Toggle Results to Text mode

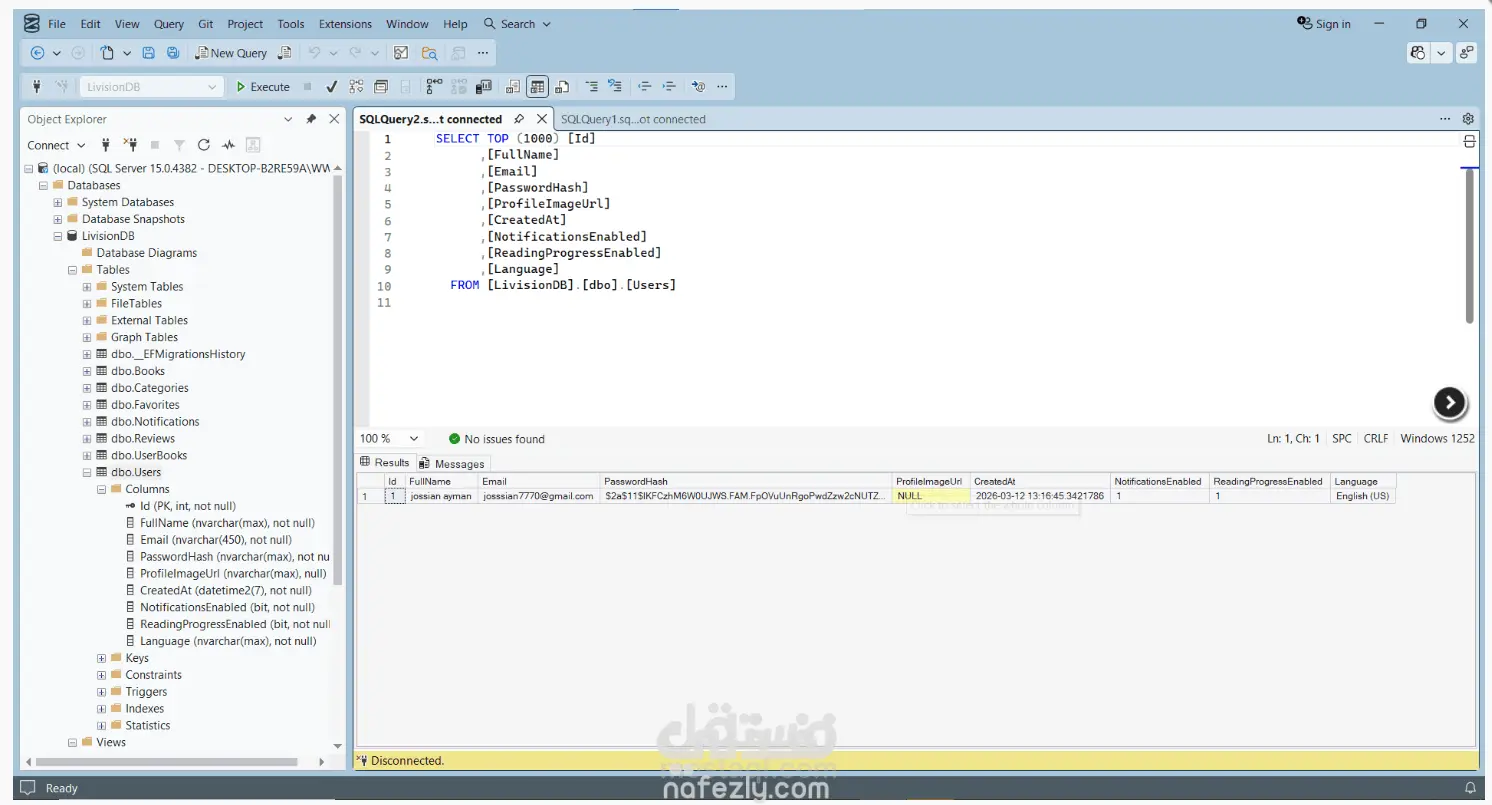pos(513,87)
